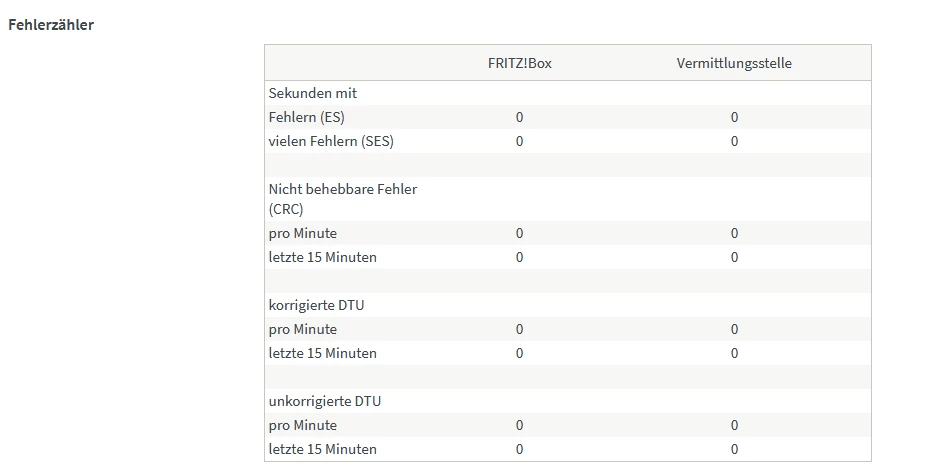Click "letzte 15 Minuten" label under unkorrigierte DTU
Screen dimensions: 938x467
[323, 449]
